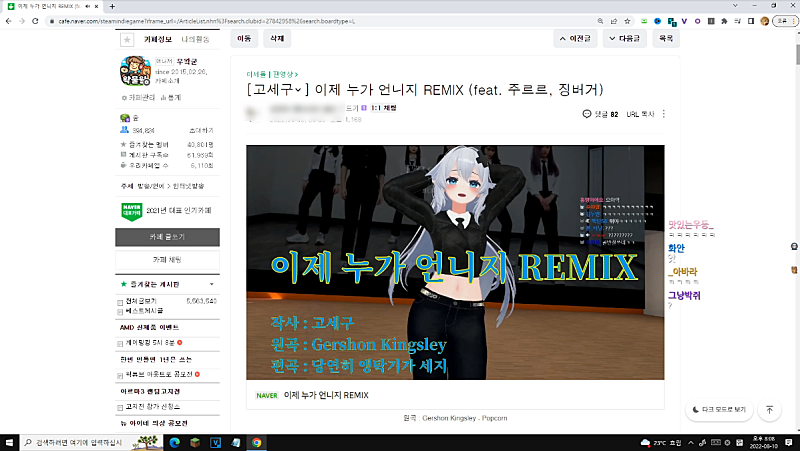Toggle the browser side panel icon
Viewport: 800px width, 451px height.
[x=751, y=21]
